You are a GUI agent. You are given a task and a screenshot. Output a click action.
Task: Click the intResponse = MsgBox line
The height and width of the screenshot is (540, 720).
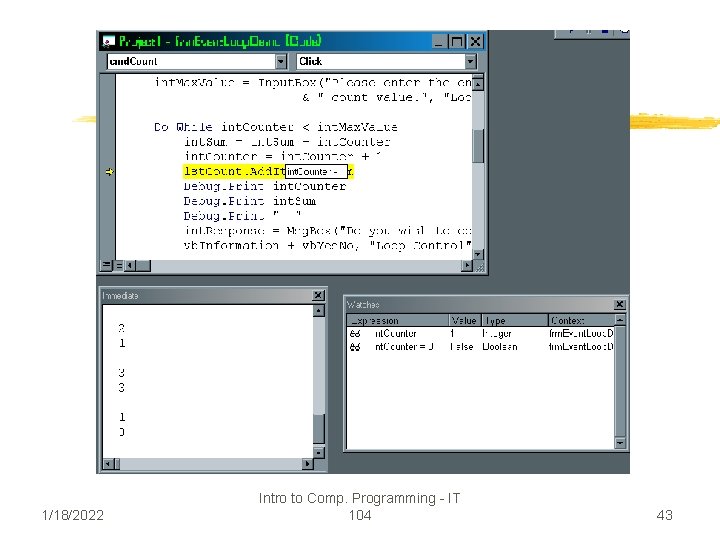click(x=327, y=231)
